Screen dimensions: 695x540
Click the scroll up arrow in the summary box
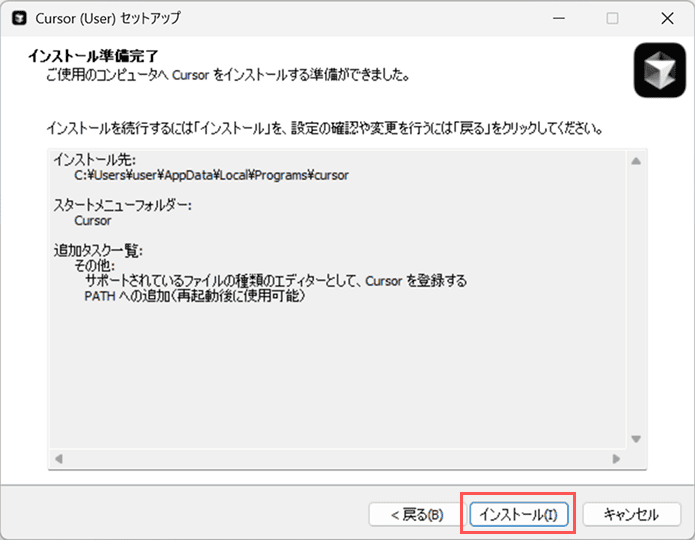coord(636,161)
